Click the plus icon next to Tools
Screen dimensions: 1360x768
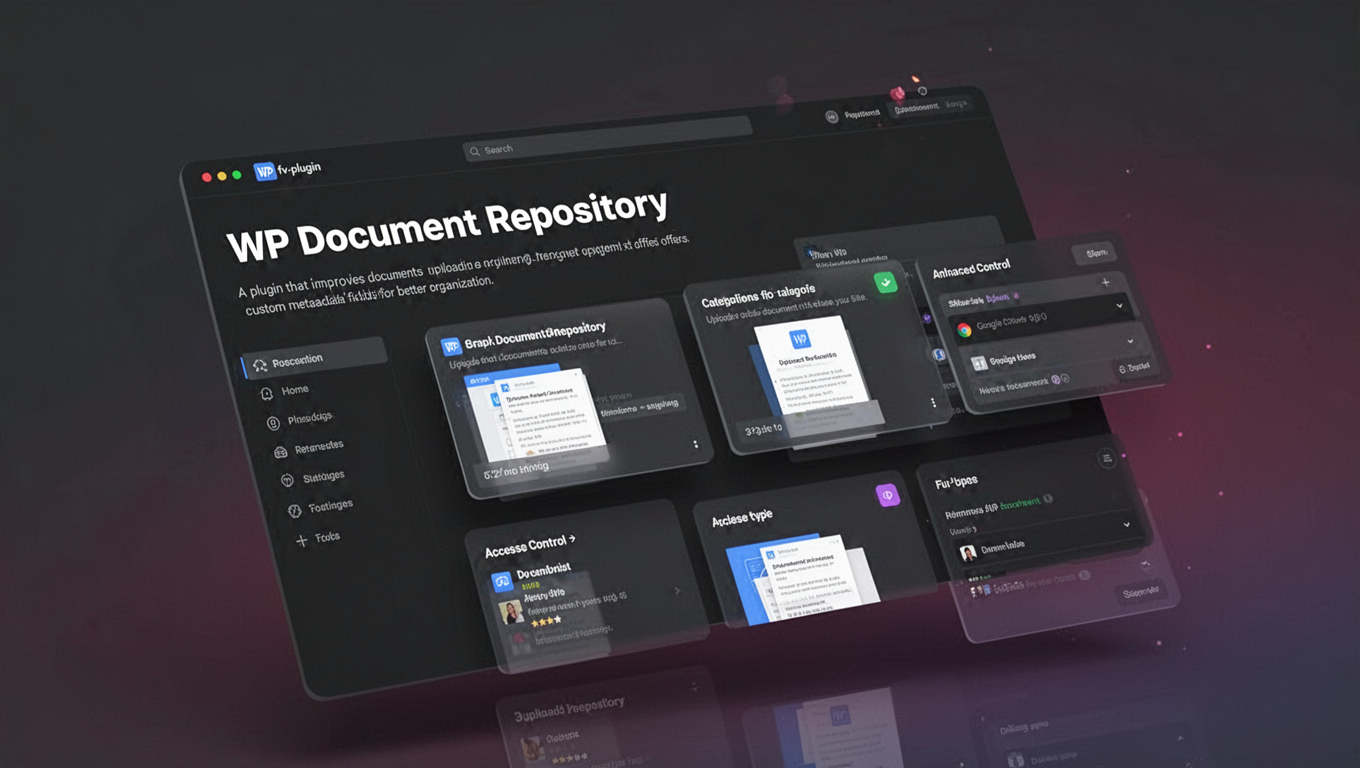pyautogui.click(x=302, y=540)
